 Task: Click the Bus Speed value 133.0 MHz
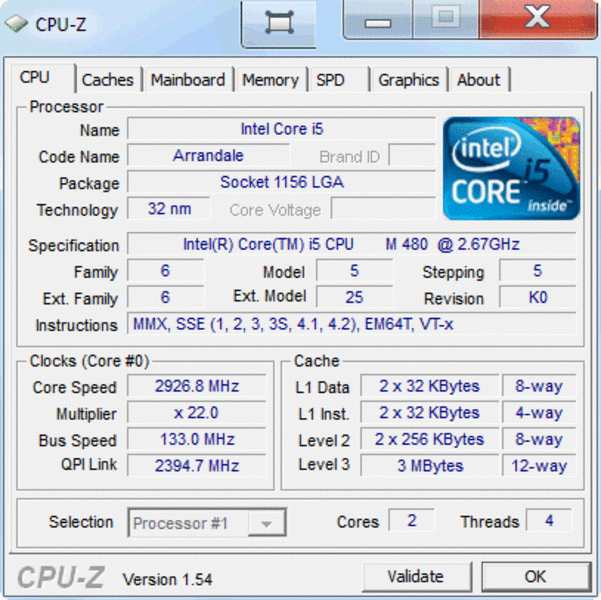197,439
